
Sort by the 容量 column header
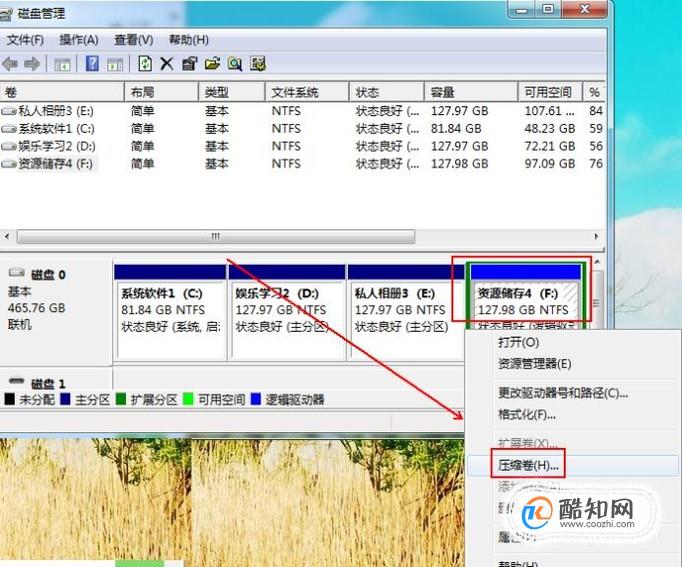coord(471,92)
